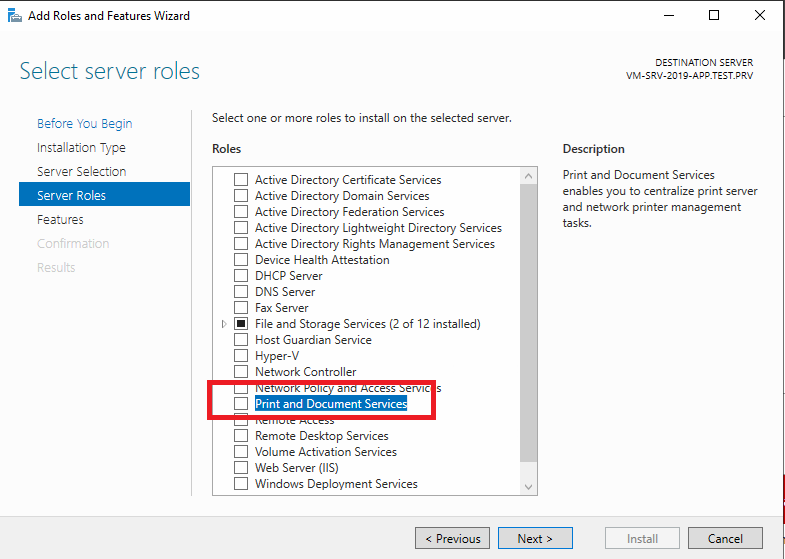Check Print and Document Services checkbox
This screenshot has width=785, height=559.
[241, 404]
